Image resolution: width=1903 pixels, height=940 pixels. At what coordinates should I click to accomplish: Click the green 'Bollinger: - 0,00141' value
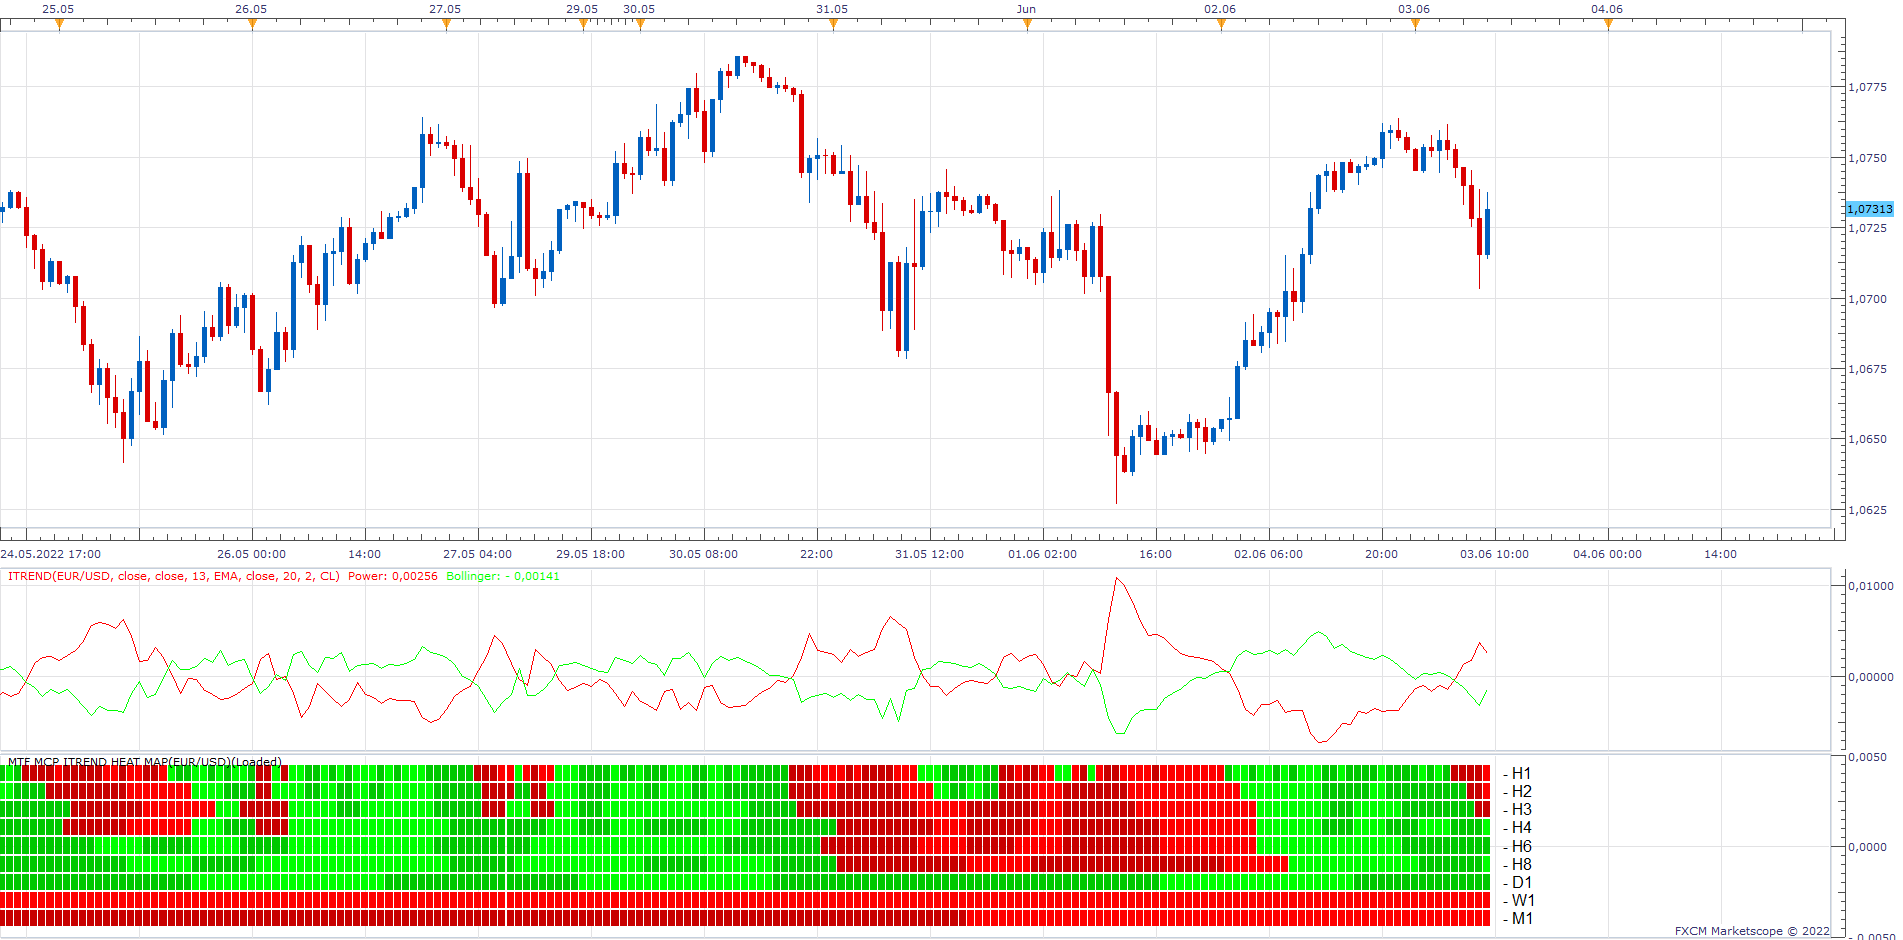pos(503,576)
